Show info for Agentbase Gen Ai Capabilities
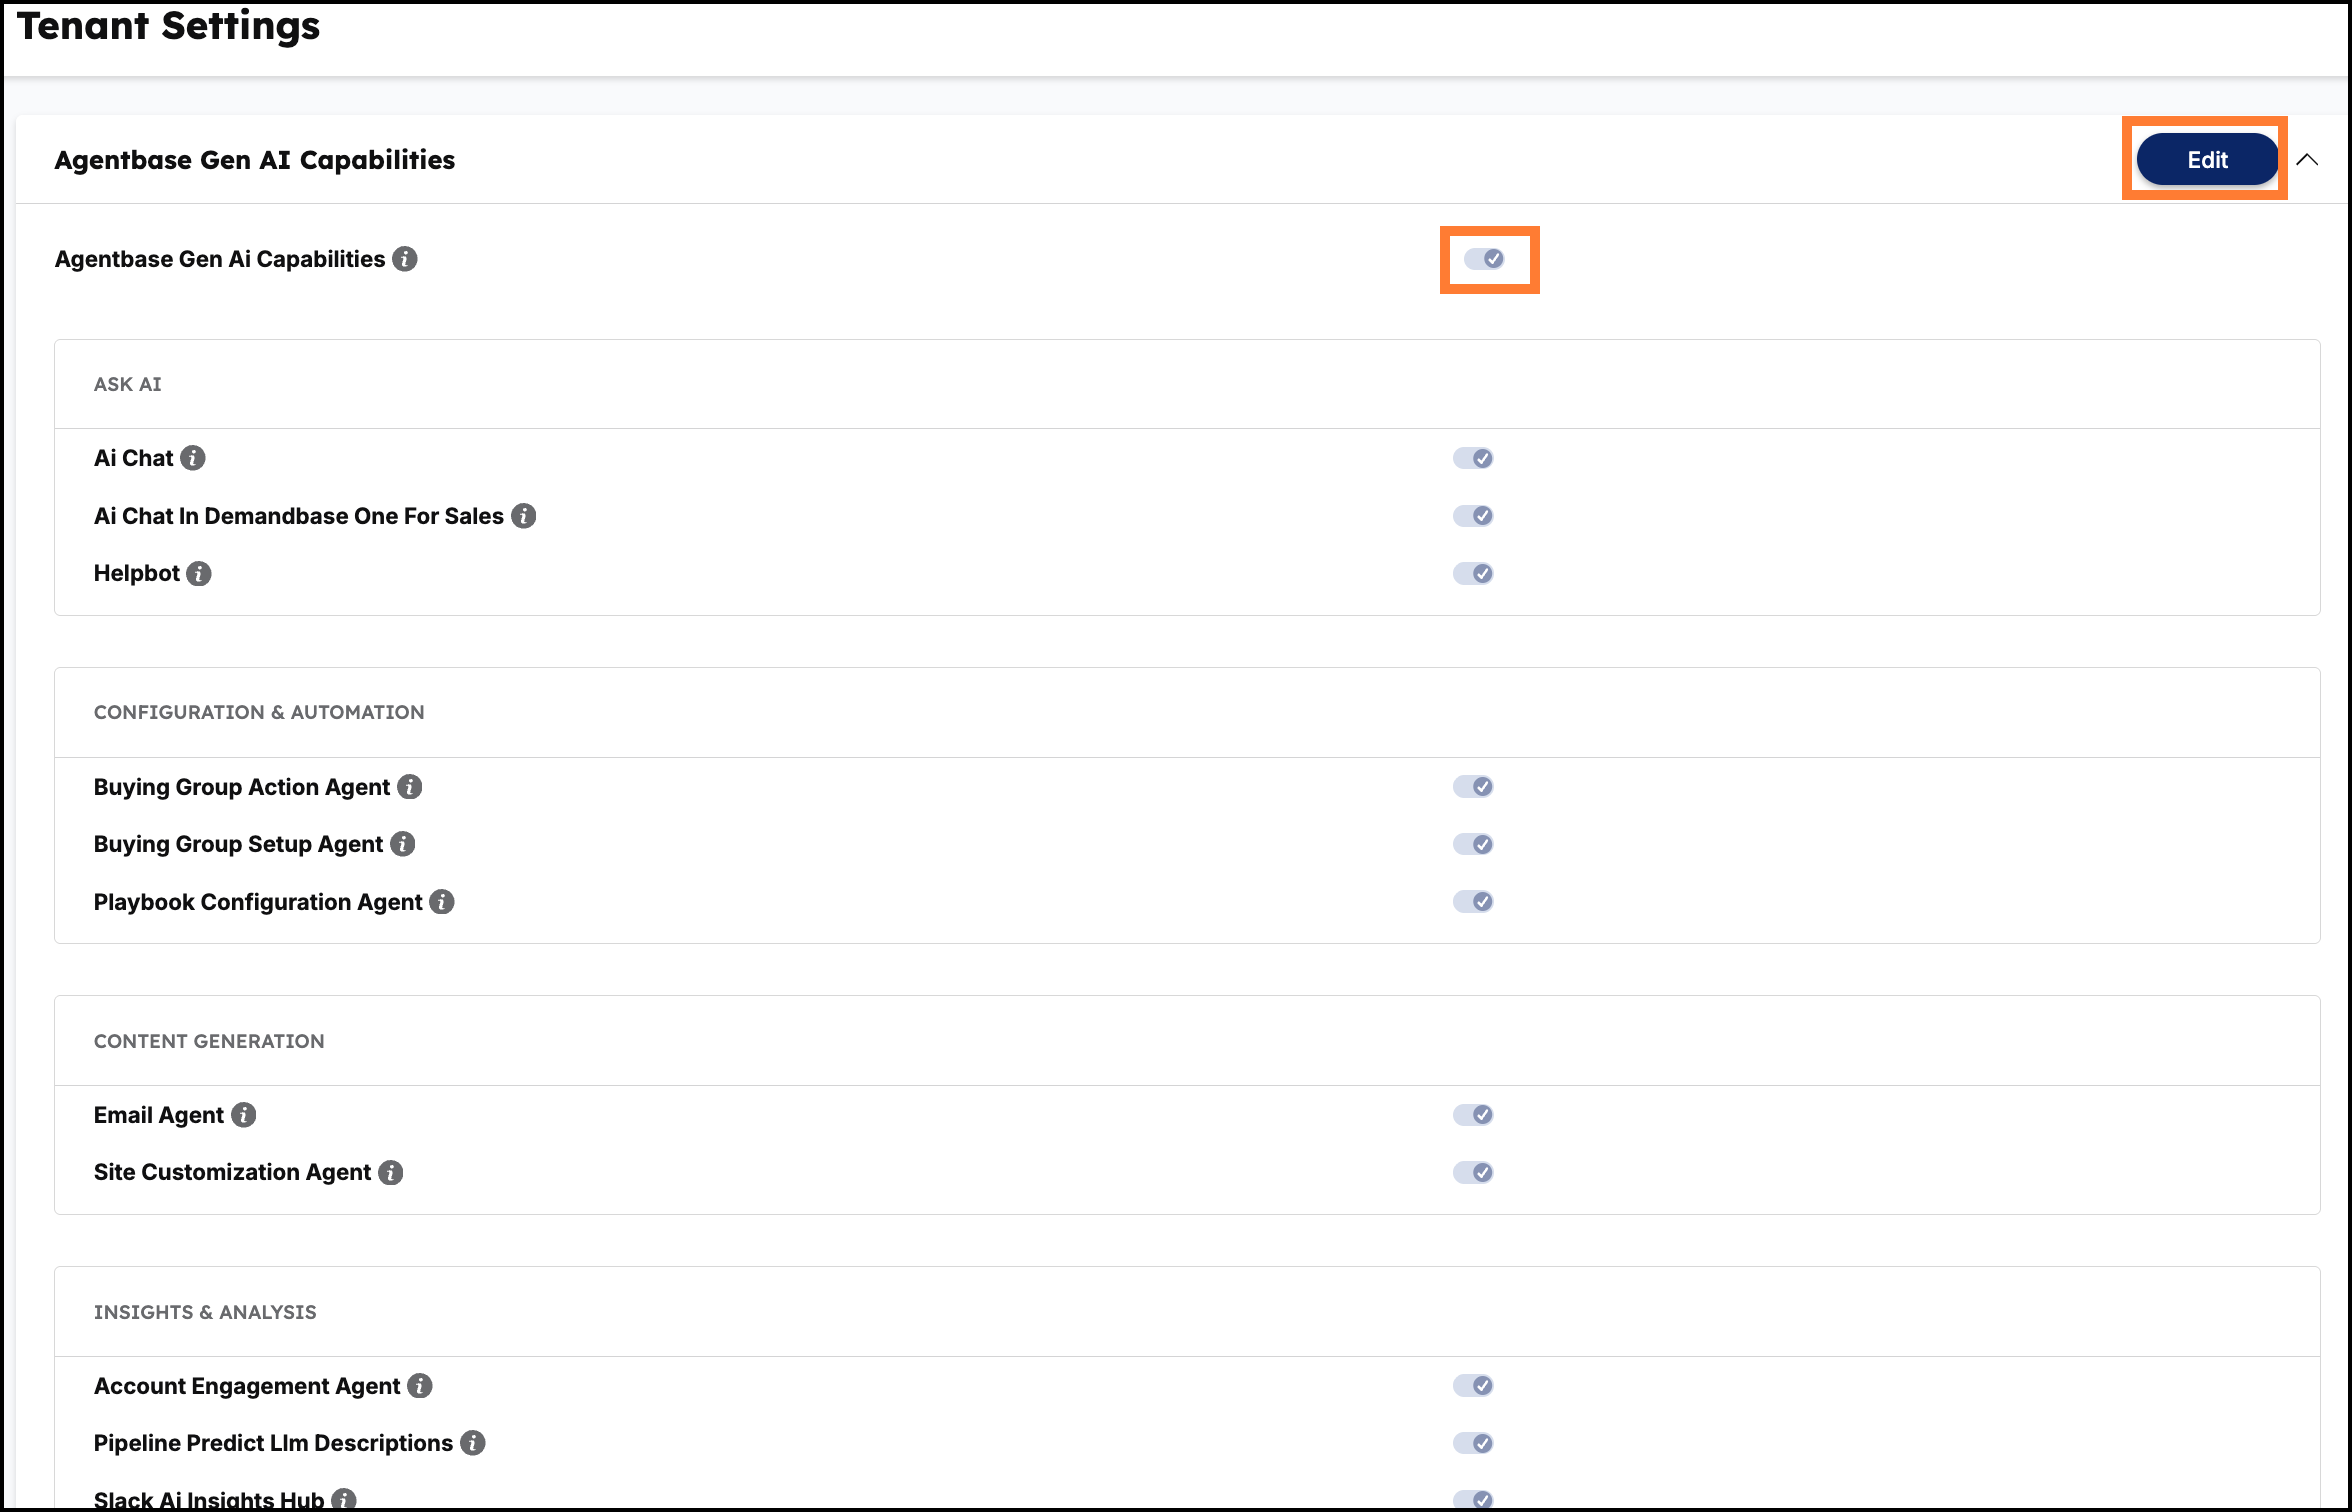The height and width of the screenshot is (1512, 2352). point(405,259)
